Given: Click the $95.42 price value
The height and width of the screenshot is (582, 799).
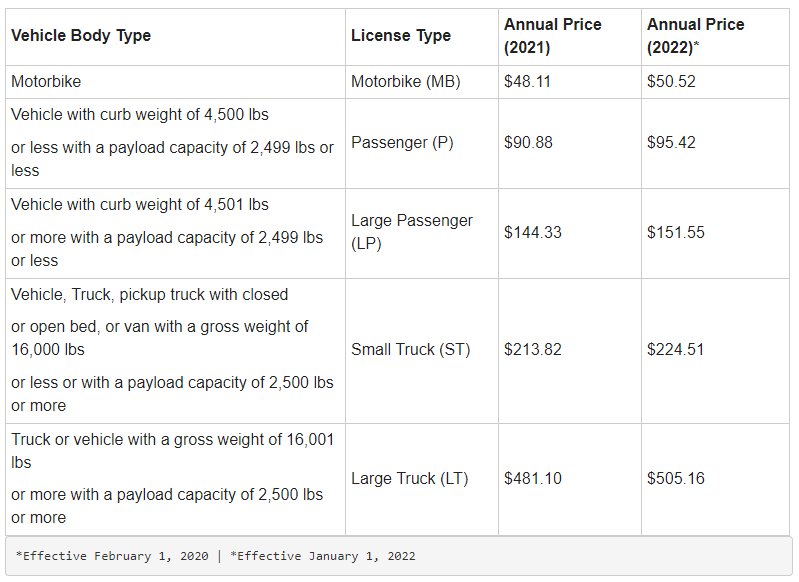Looking at the screenshot, I should tap(671, 142).
